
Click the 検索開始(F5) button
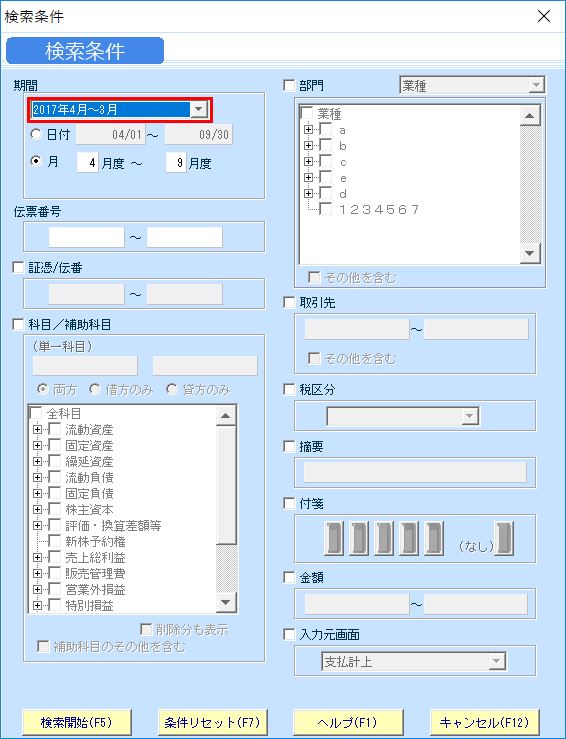(76, 722)
